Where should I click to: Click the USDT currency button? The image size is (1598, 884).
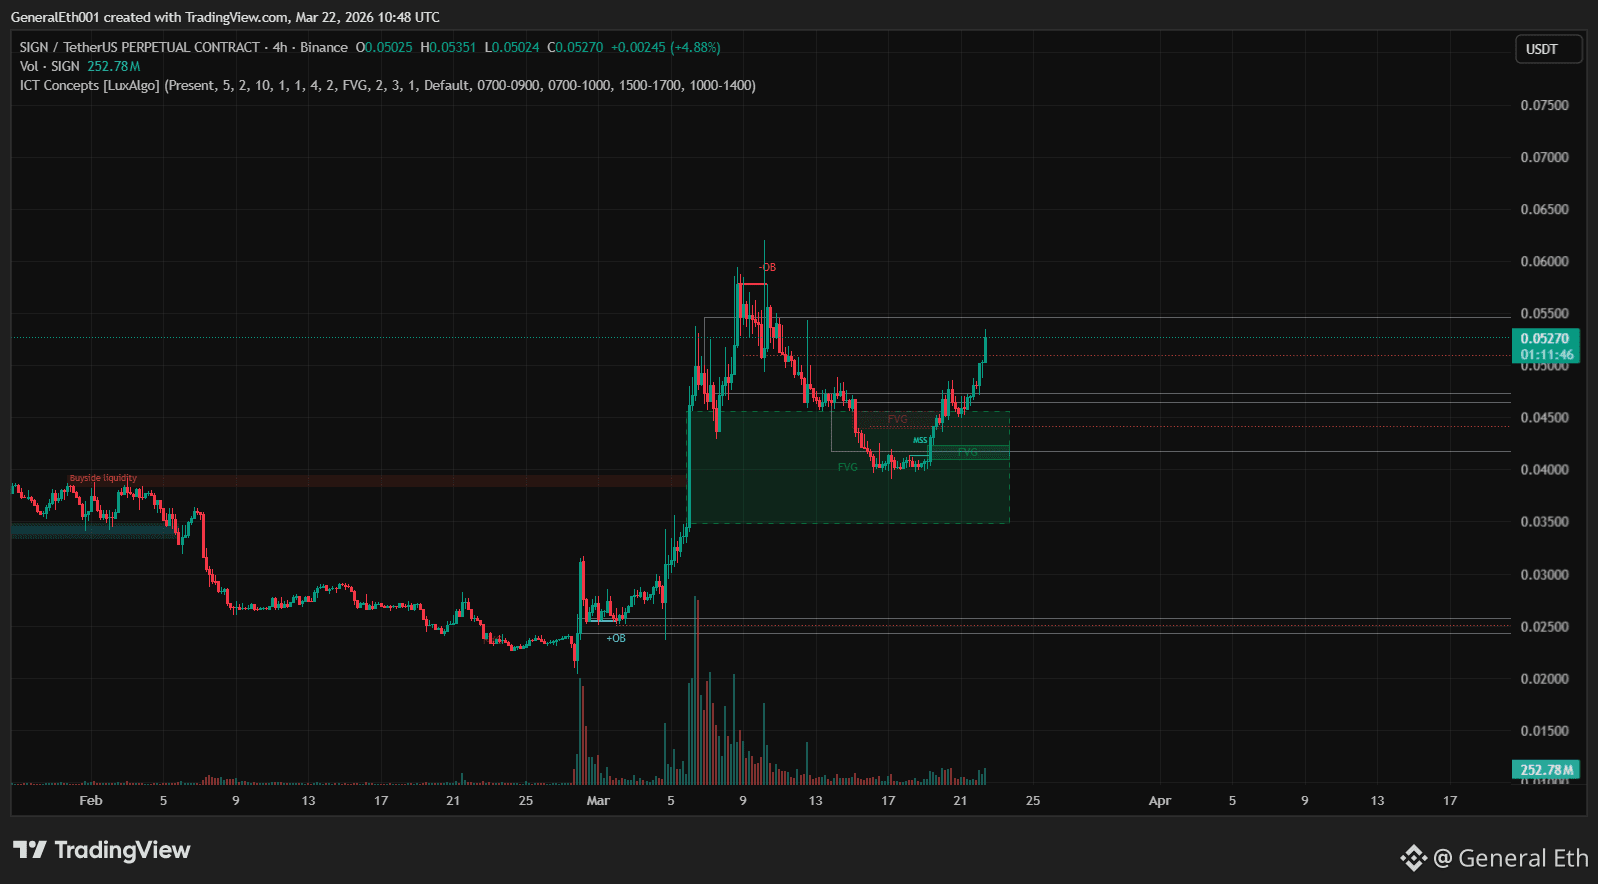[1548, 49]
